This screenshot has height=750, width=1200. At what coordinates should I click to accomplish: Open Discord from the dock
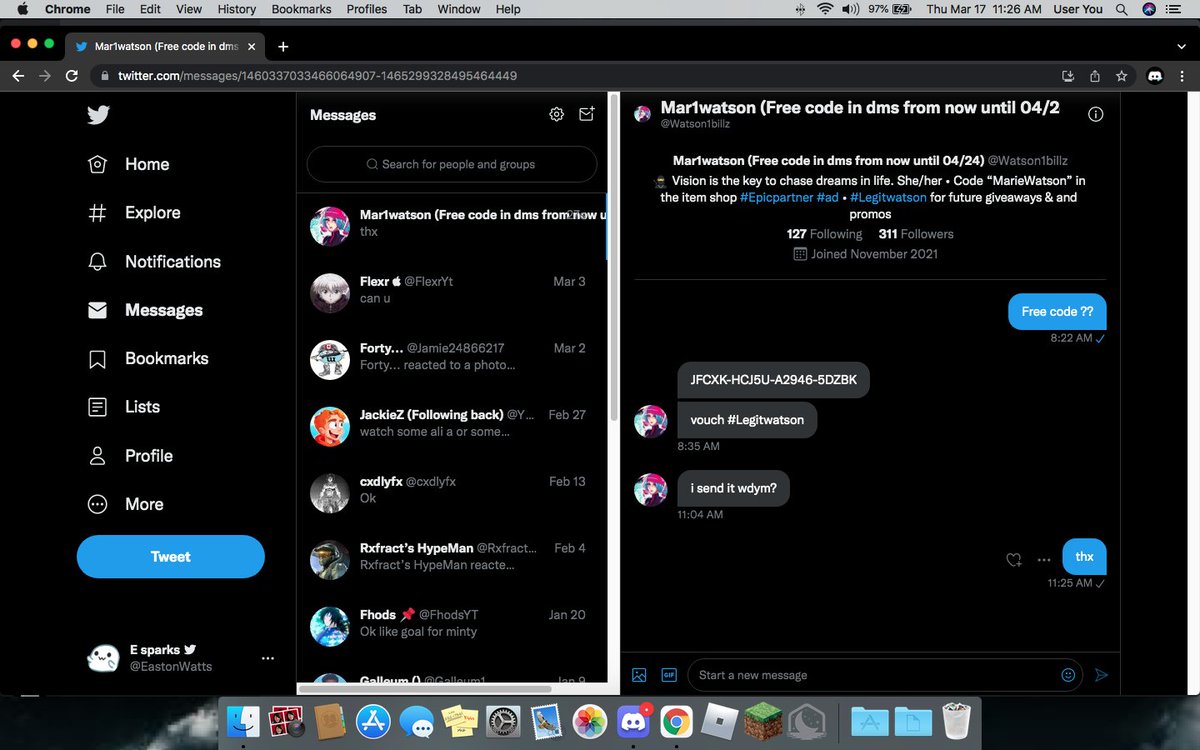[632, 721]
